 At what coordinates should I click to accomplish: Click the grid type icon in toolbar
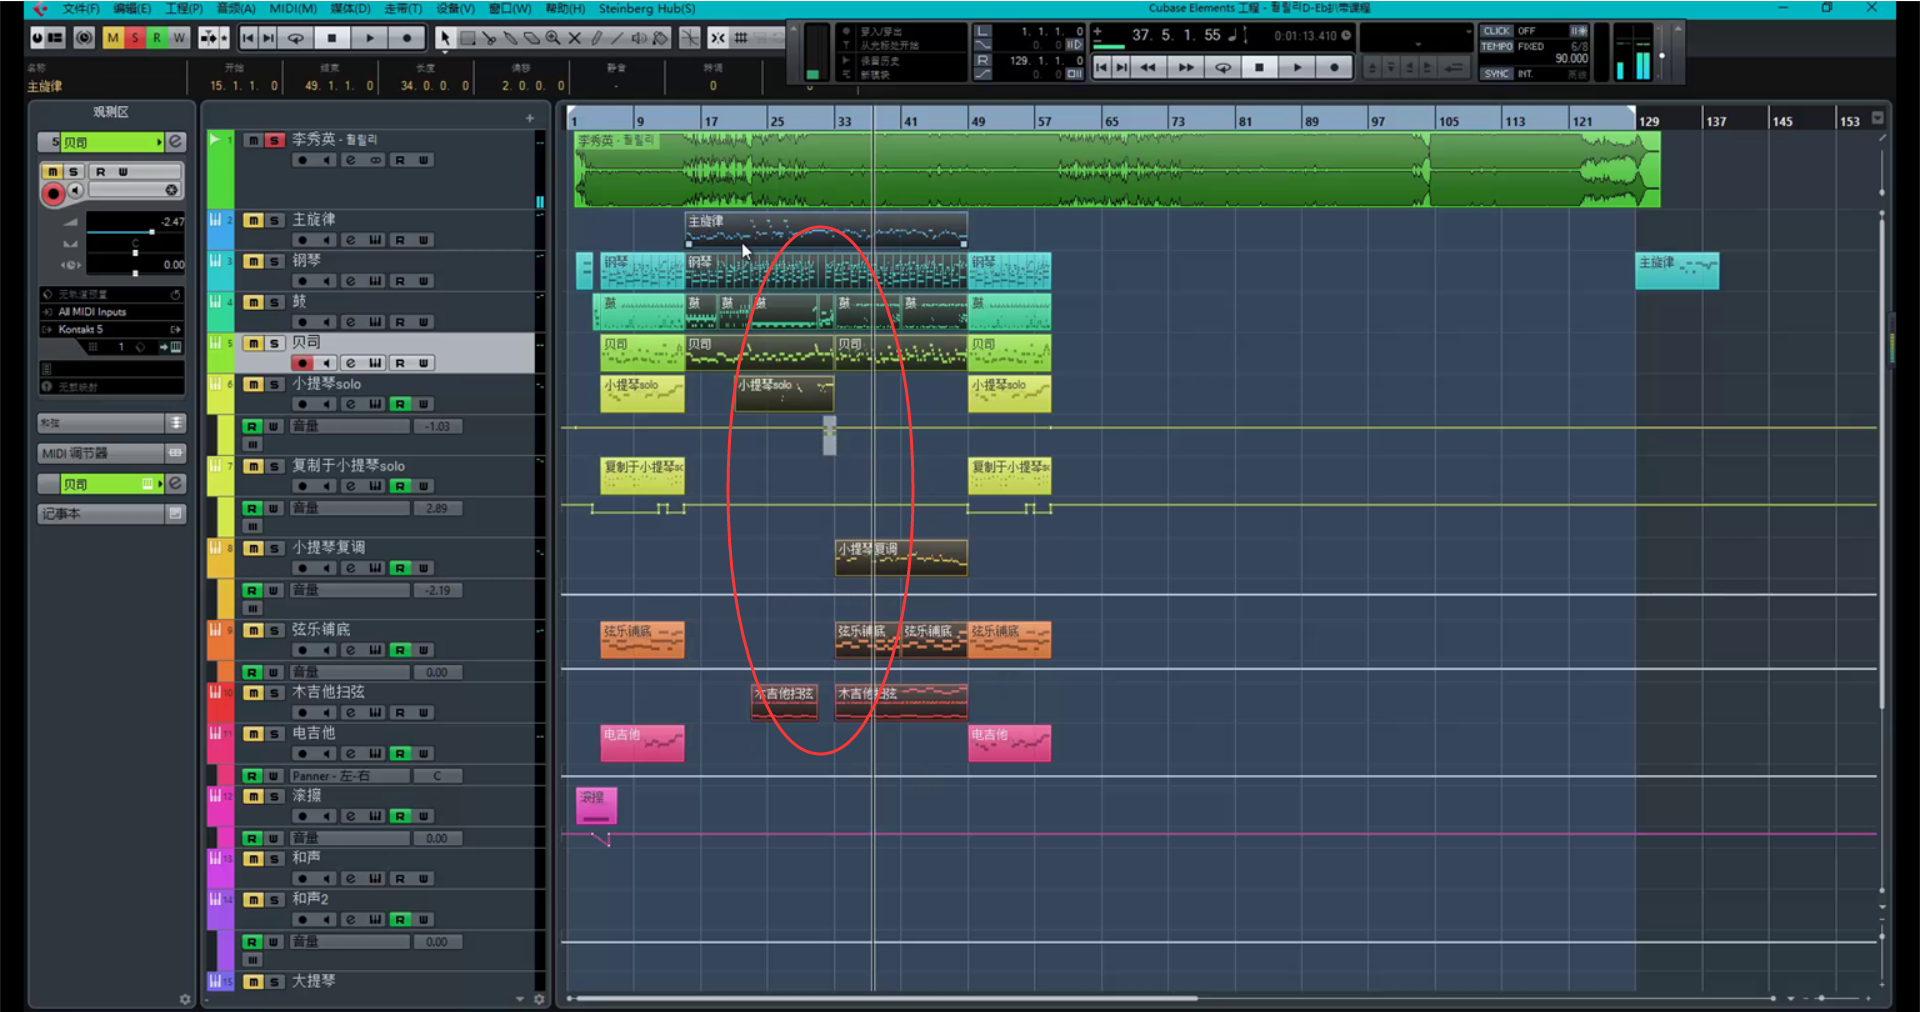(741, 38)
